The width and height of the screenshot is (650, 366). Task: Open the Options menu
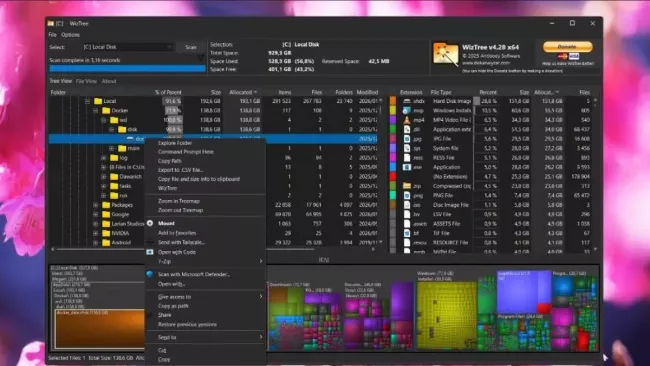(x=70, y=35)
